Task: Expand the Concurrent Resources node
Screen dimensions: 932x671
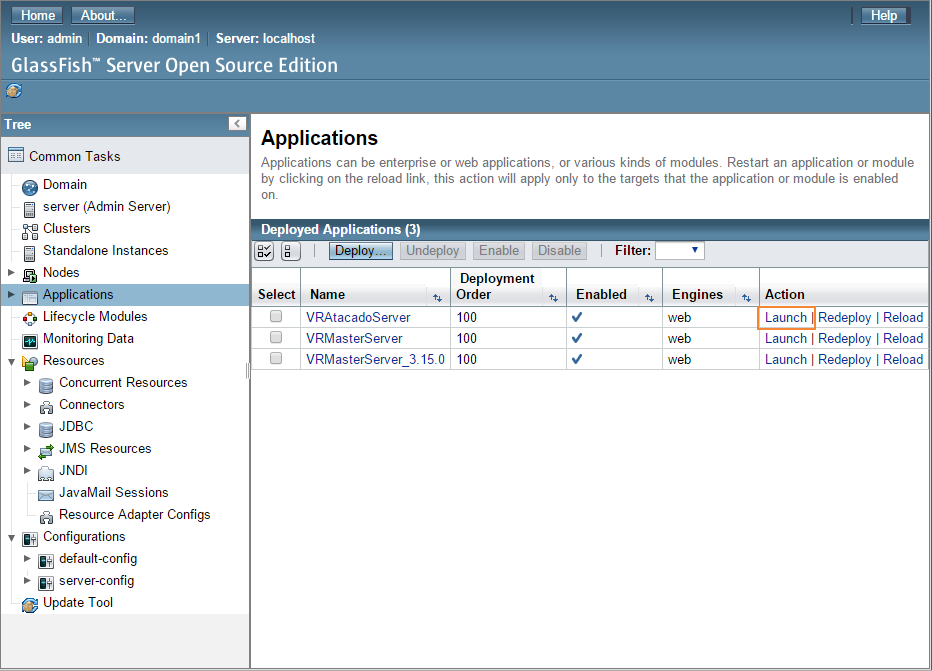Action: point(27,382)
